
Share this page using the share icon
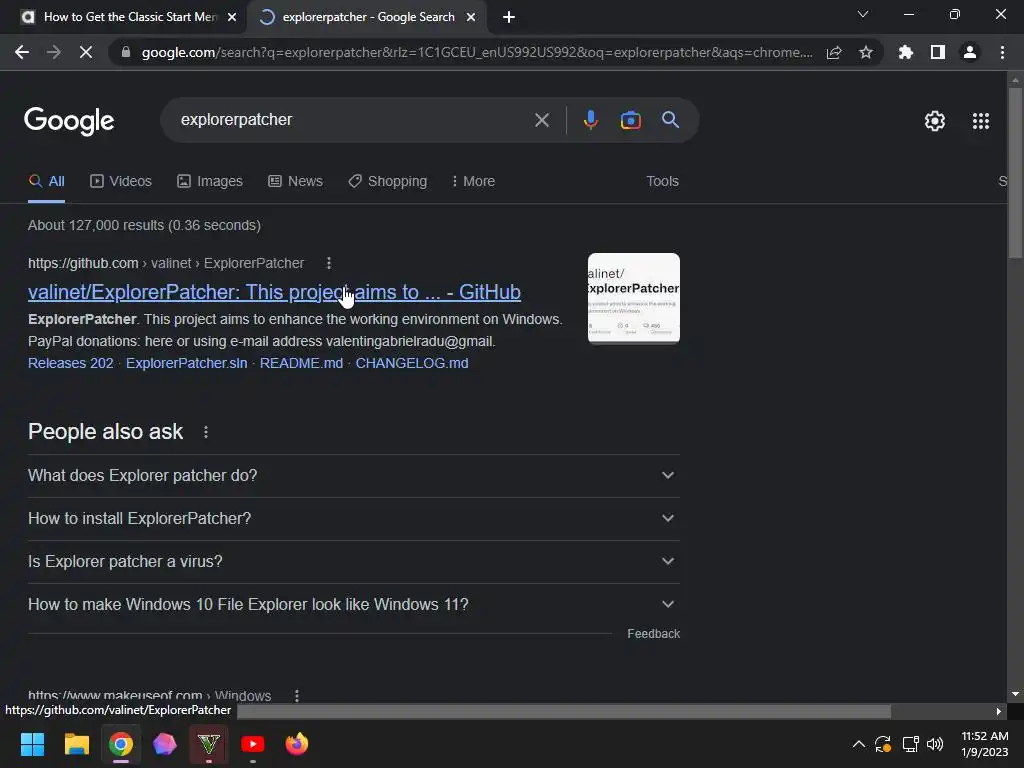tap(834, 52)
